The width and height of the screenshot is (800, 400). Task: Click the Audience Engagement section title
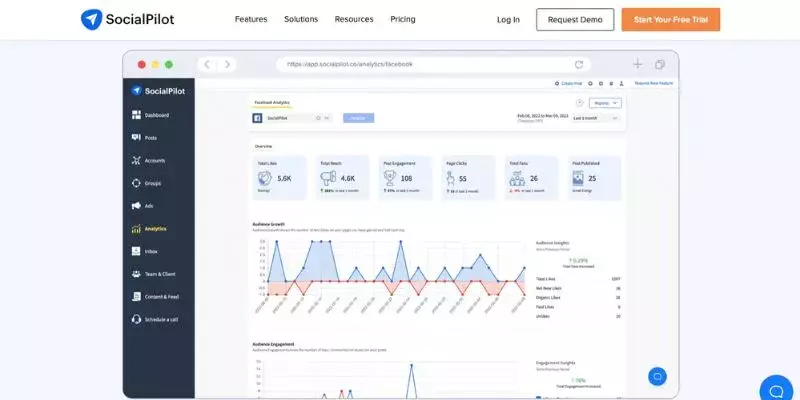pyautogui.click(x=273, y=344)
